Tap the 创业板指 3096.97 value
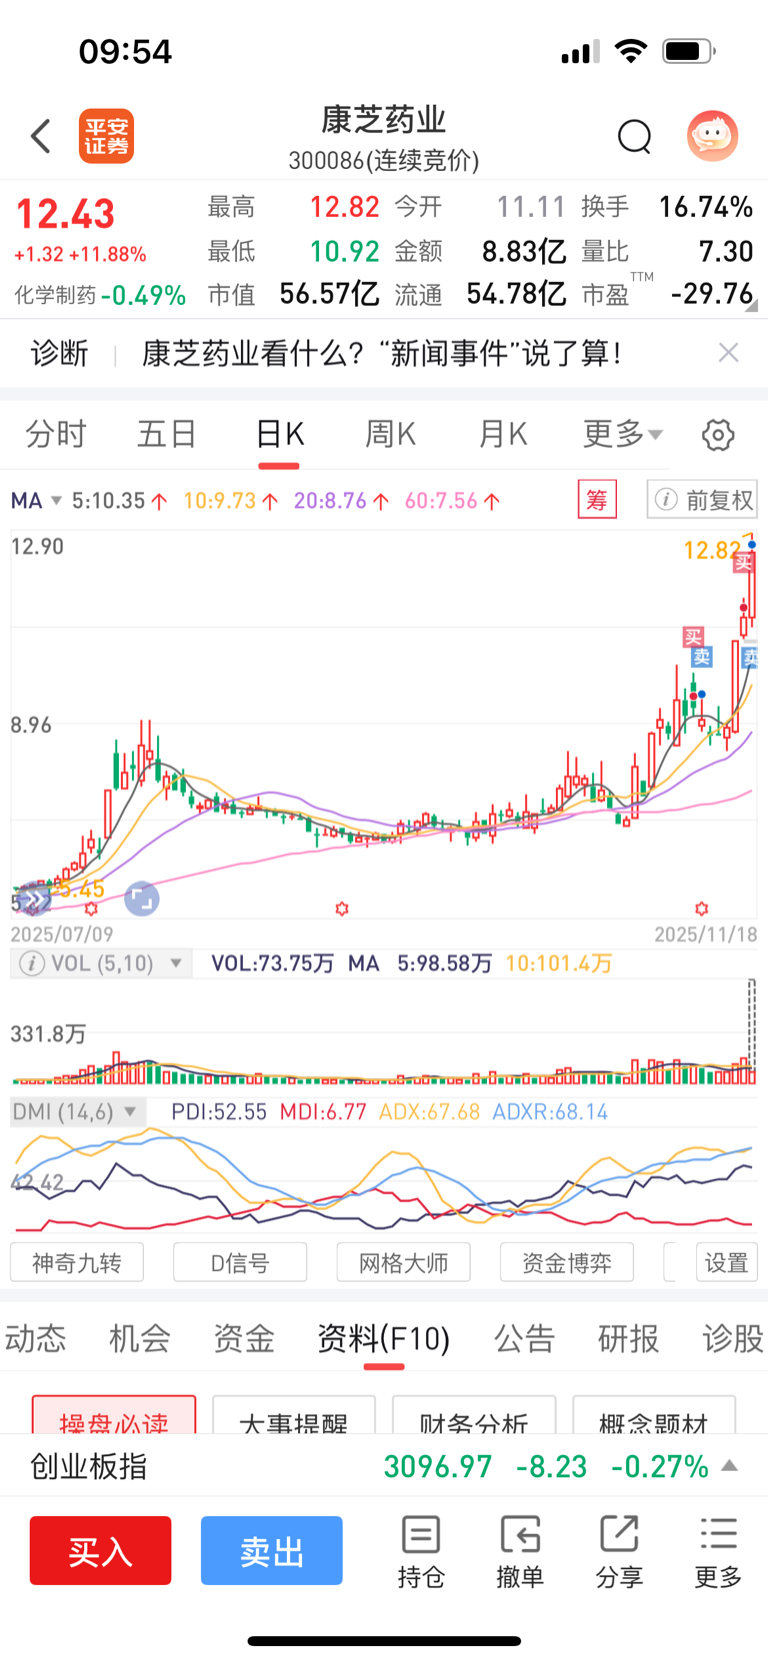This screenshot has width=768, height=1663. pyautogui.click(x=438, y=1466)
